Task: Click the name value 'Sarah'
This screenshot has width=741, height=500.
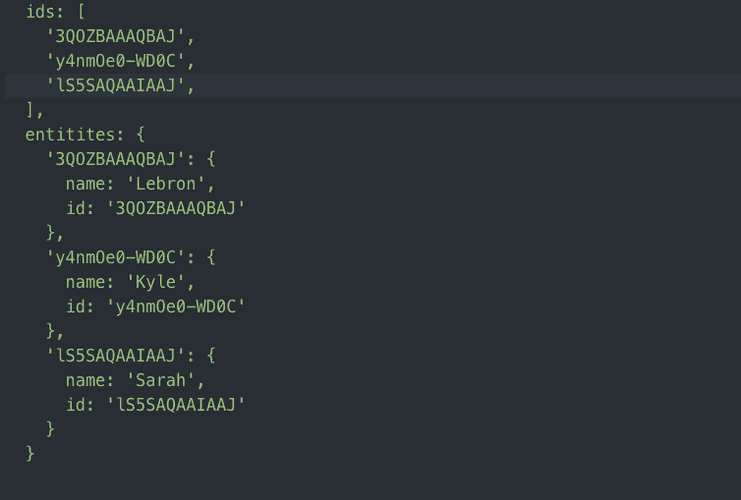Action: (161, 380)
